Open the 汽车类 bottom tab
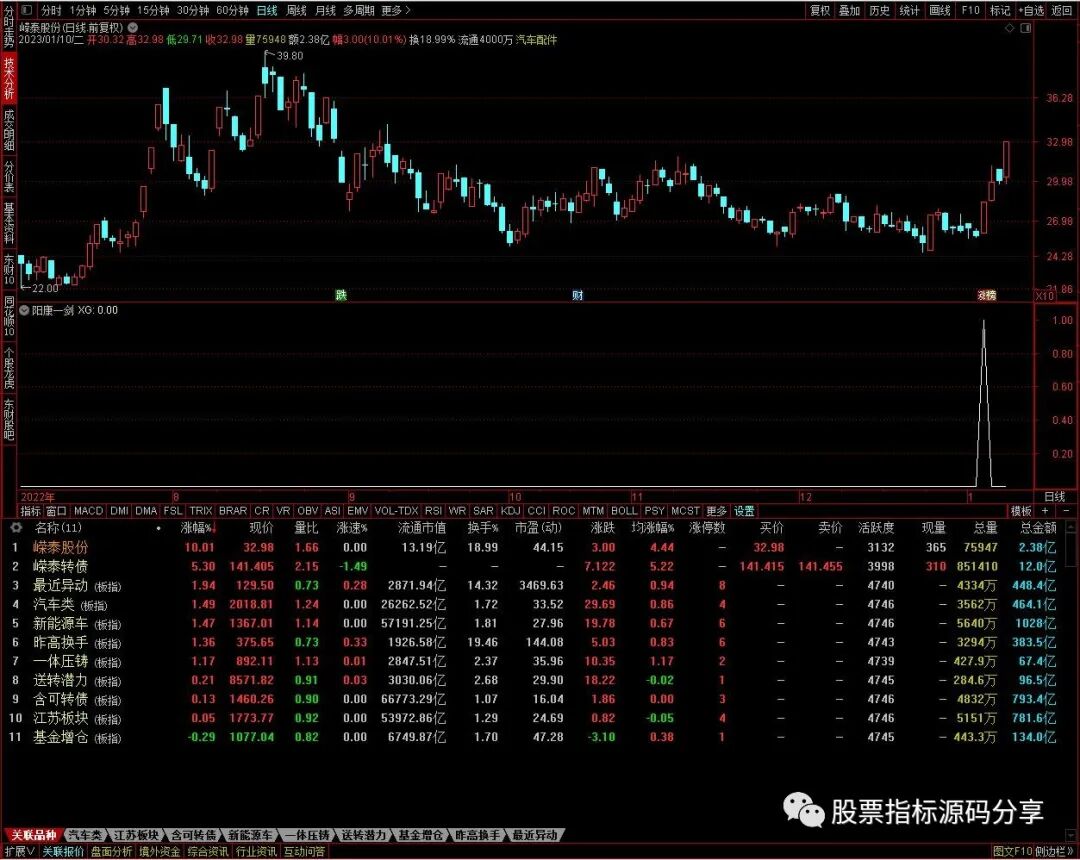This screenshot has width=1080, height=860. coord(85,835)
